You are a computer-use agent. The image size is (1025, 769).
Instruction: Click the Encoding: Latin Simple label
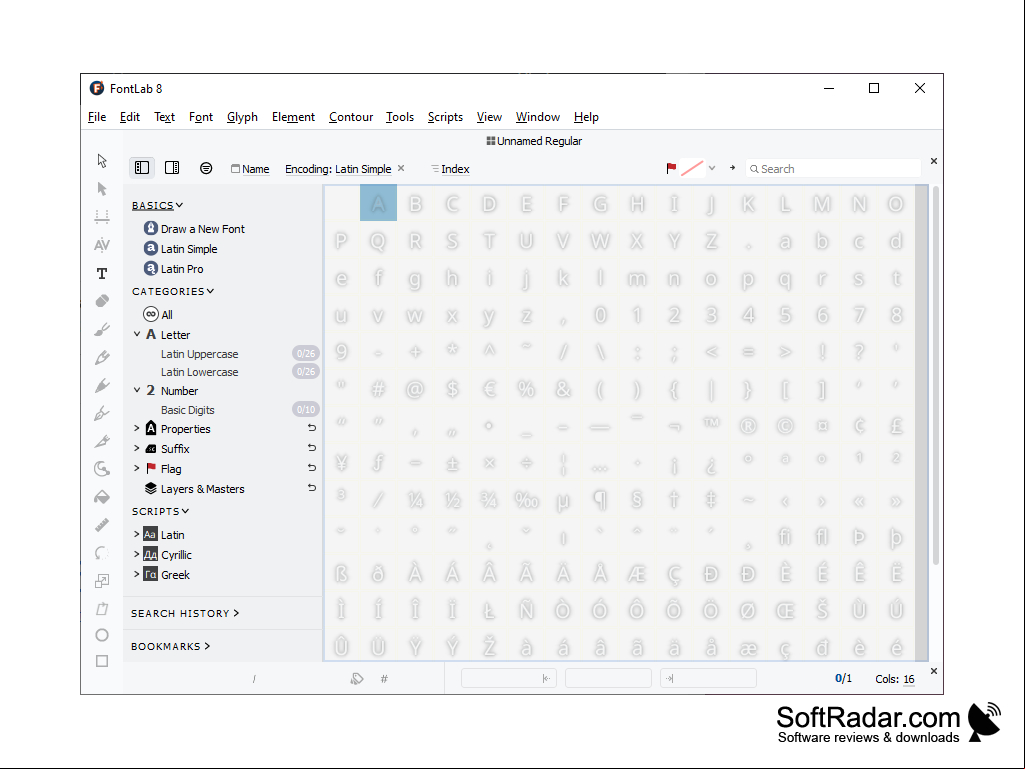[x=338, y=169]
